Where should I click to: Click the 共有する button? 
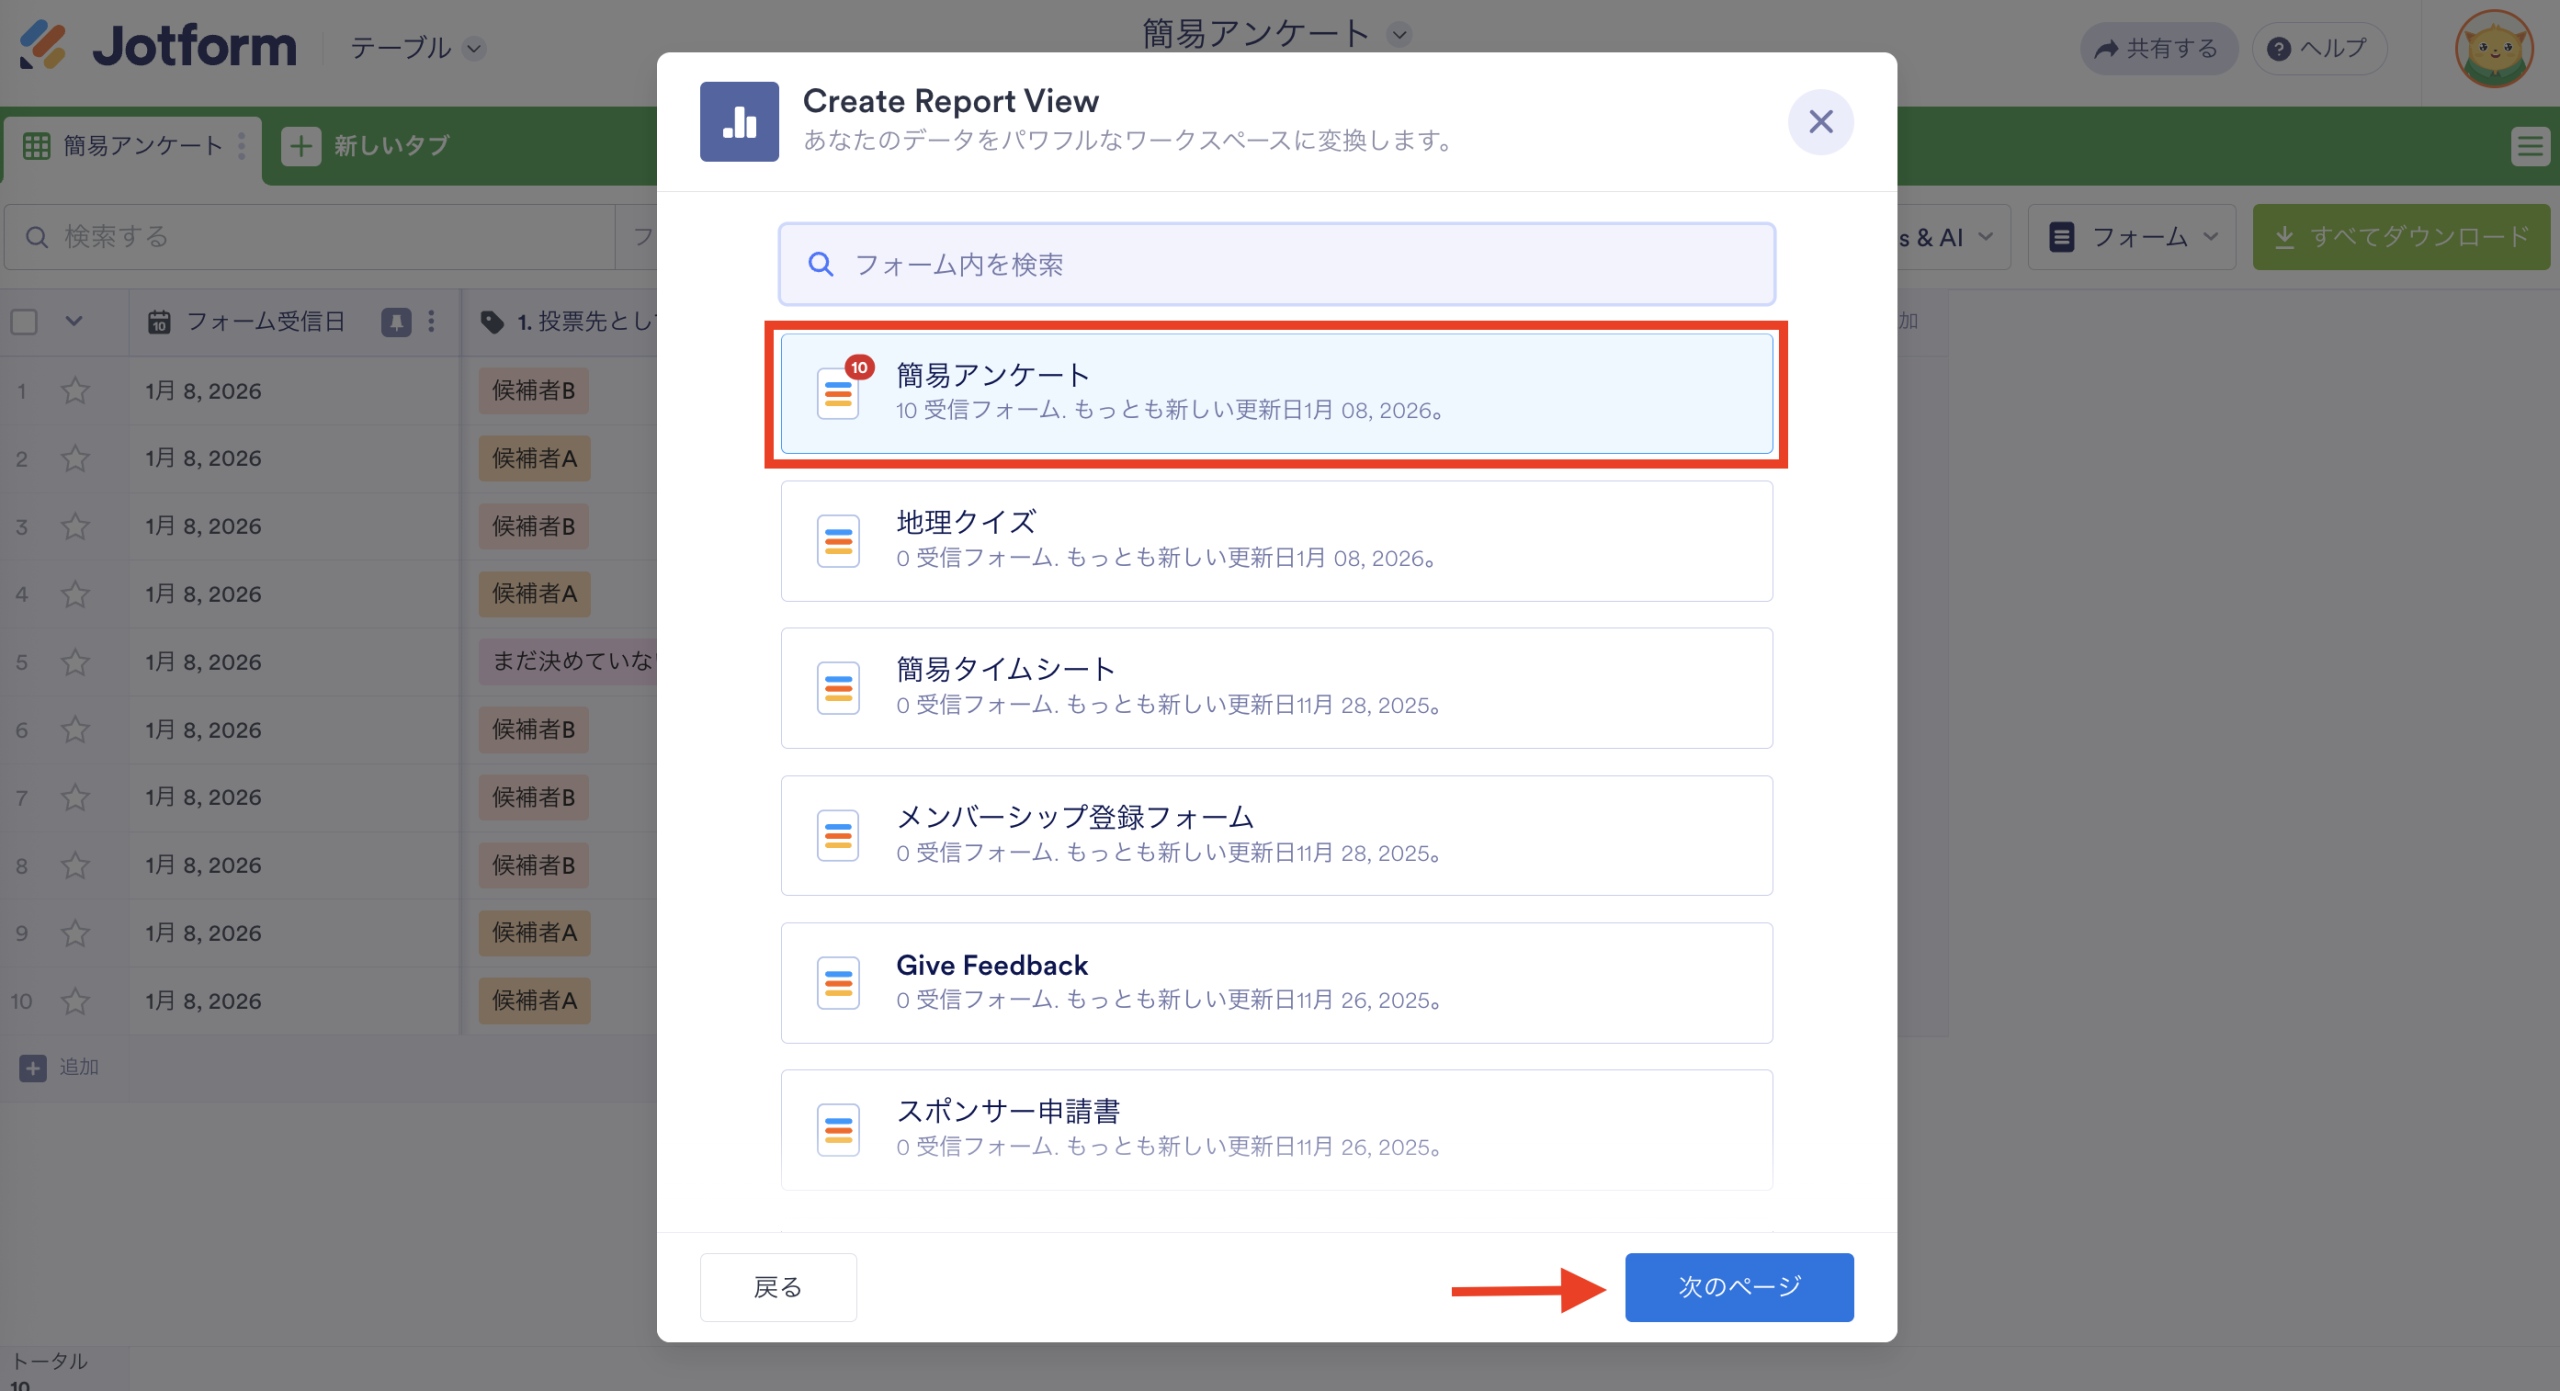tap(2158, 48)
